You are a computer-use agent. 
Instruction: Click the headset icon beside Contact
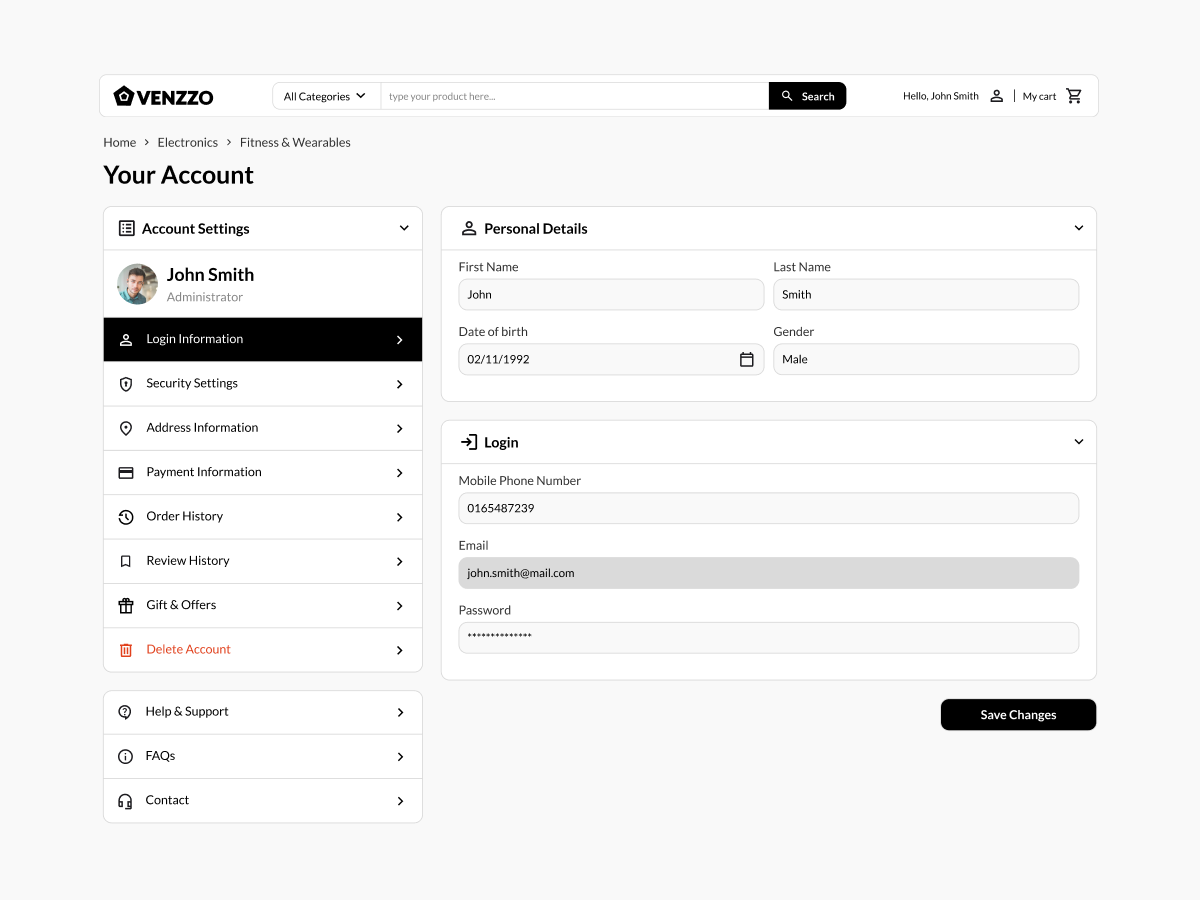point(125,801)
